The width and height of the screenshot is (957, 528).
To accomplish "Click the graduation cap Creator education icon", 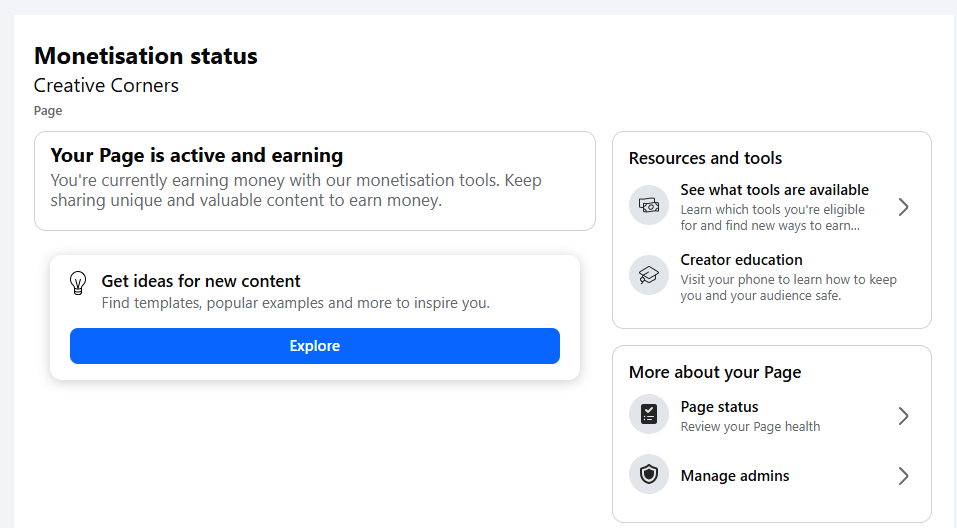I will tap(648, 275).
